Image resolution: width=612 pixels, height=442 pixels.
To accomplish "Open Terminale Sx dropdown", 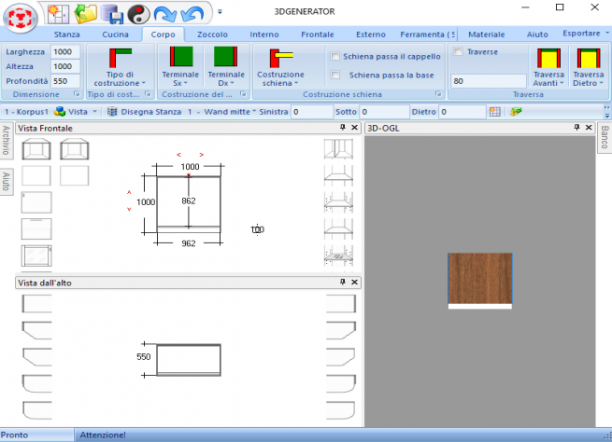I will (x=180, y=66).
